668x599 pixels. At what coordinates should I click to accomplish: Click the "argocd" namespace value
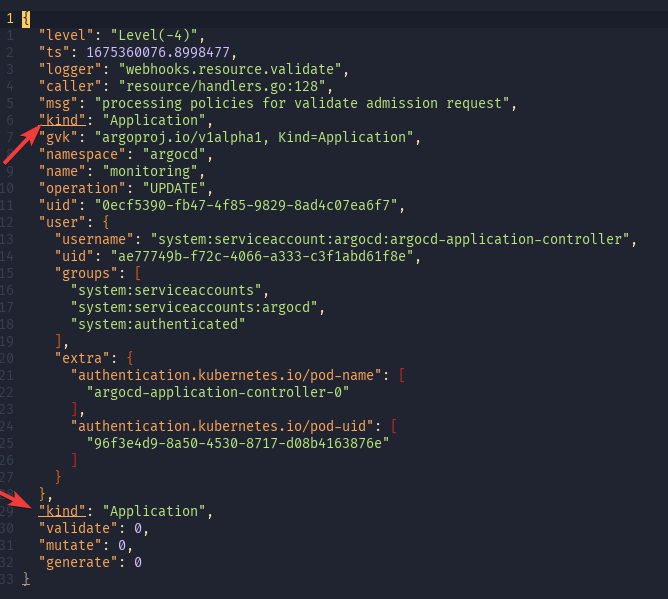tap(174, 154)
